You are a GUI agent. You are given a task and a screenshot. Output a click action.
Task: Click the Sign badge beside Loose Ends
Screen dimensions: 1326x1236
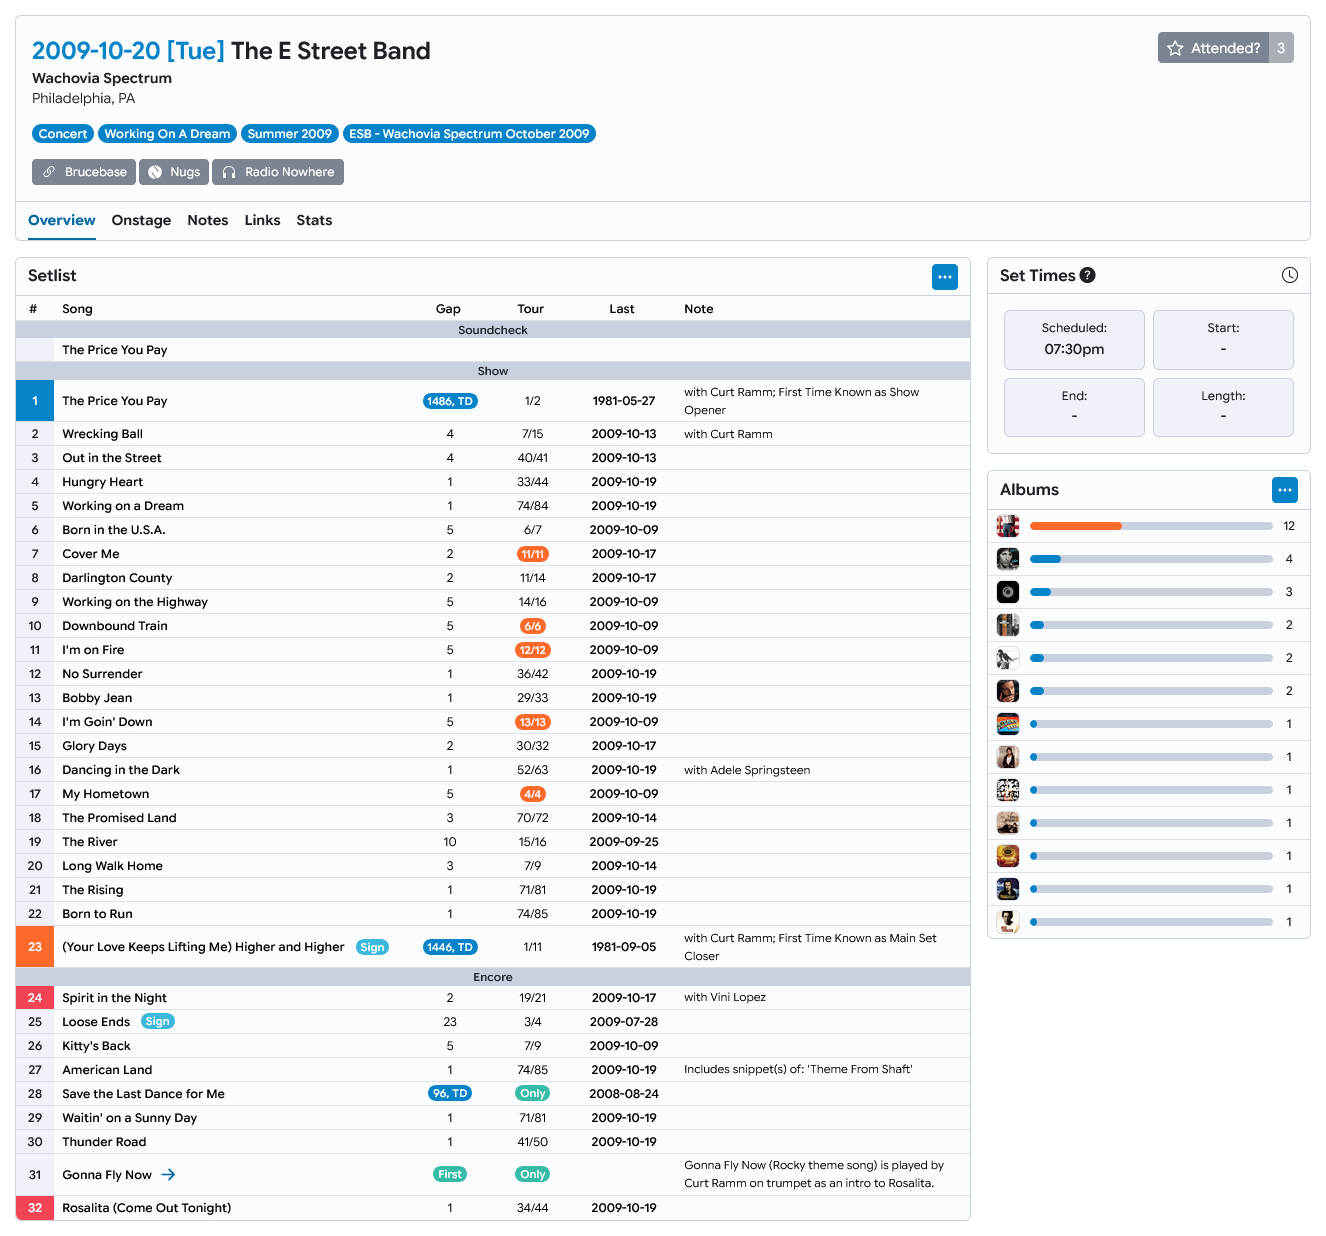click(157, 1022)
